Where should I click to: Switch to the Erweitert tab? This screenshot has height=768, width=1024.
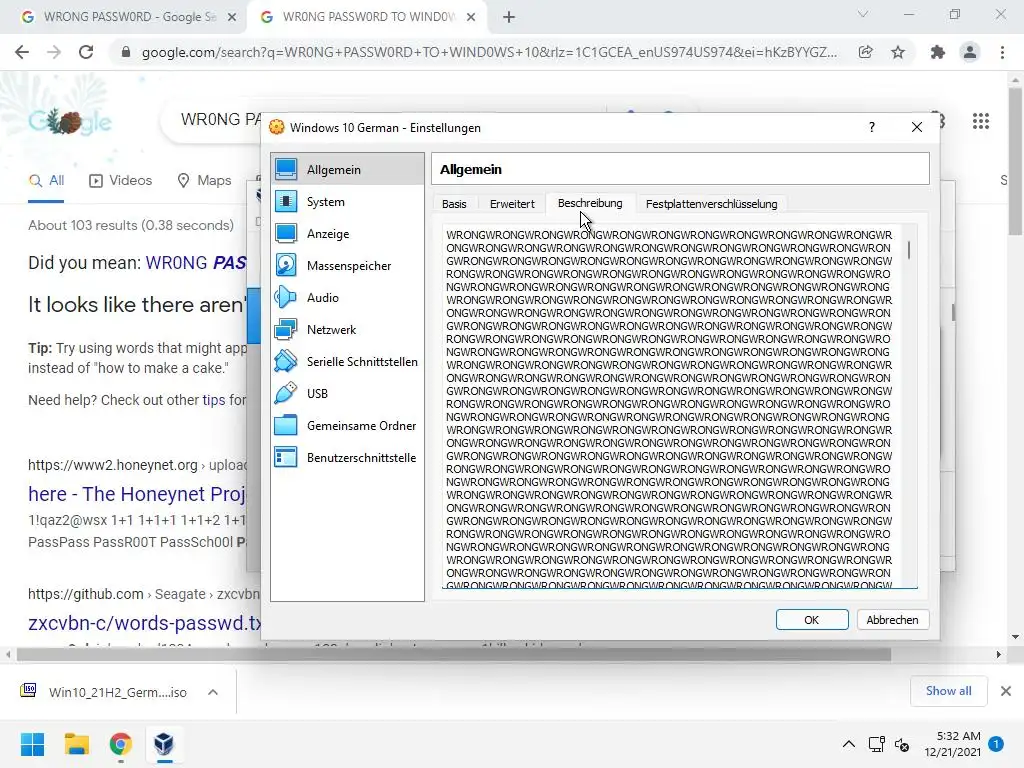512,204
